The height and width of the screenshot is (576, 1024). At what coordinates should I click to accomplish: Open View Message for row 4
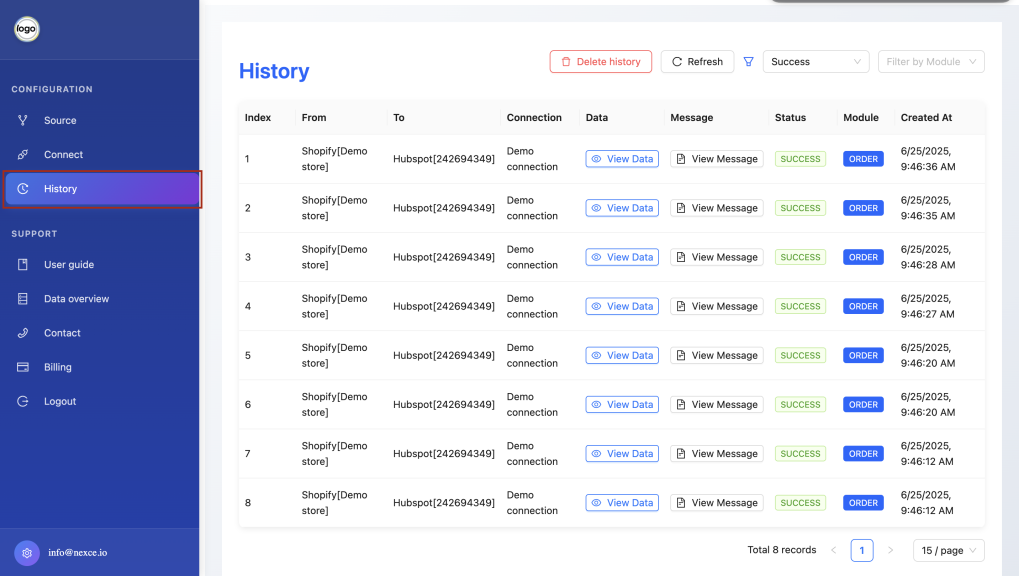point(716,306)
